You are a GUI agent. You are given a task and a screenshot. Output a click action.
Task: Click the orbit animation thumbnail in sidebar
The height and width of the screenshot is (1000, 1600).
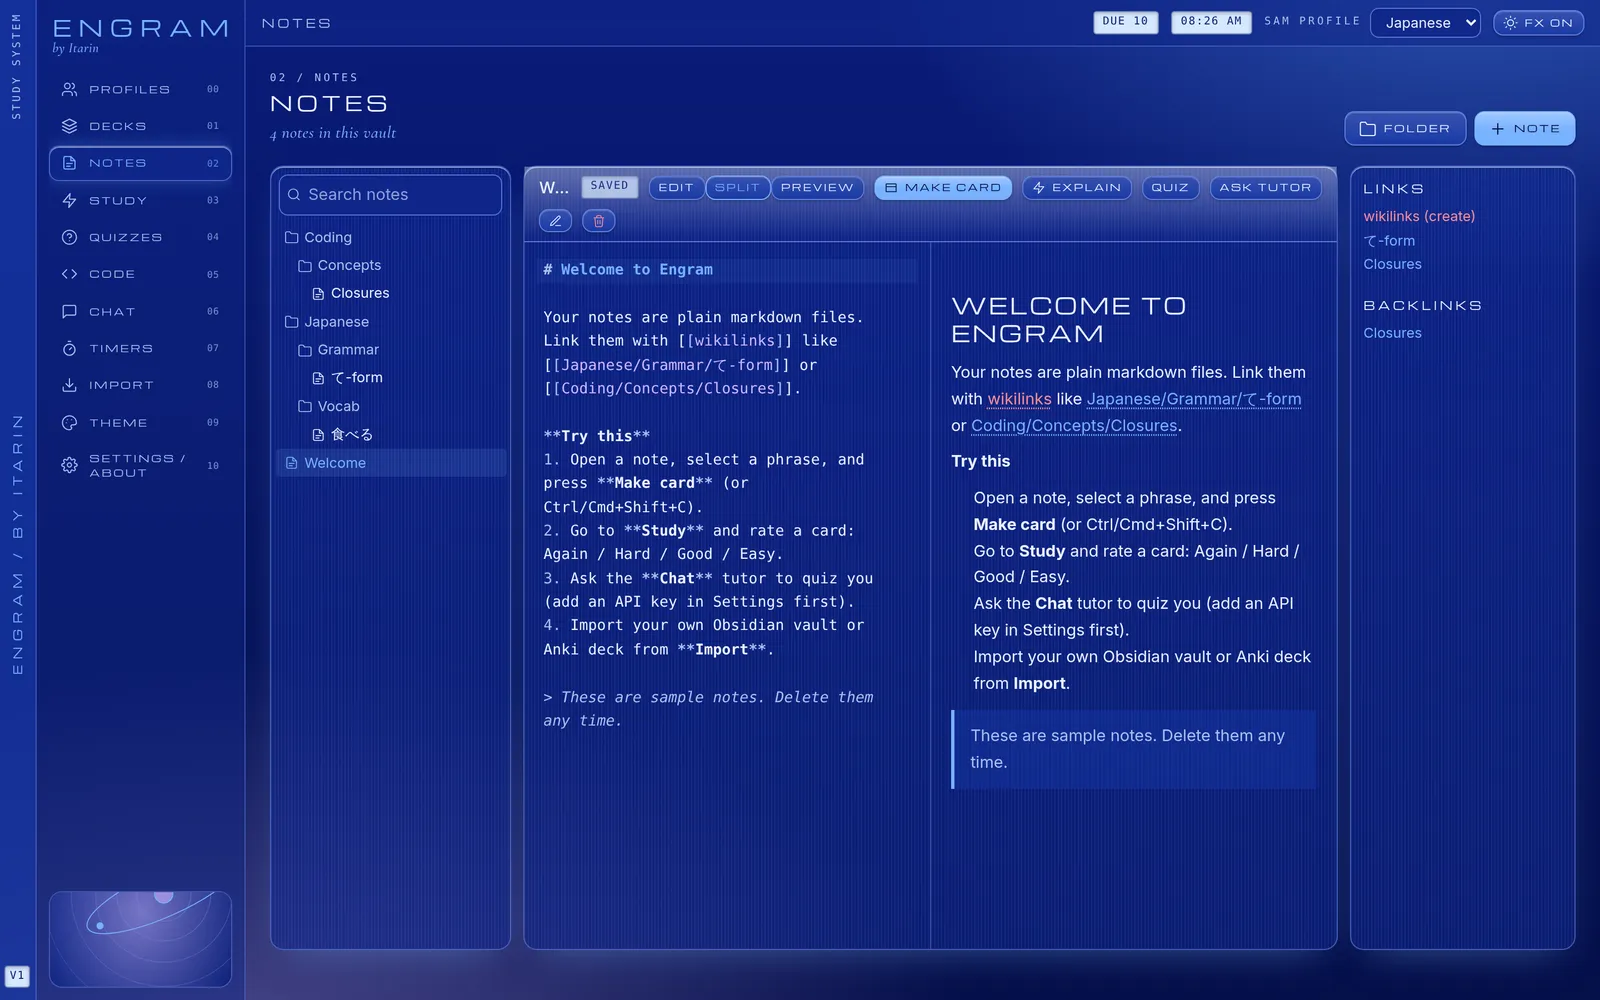click(140, 939)
